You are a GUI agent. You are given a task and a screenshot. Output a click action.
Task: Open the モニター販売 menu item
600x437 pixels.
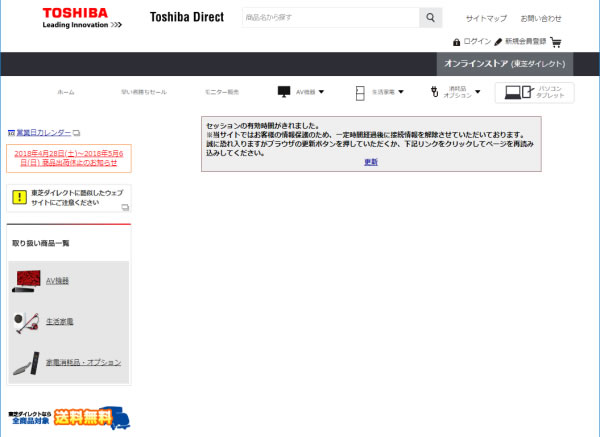point(222,92)
